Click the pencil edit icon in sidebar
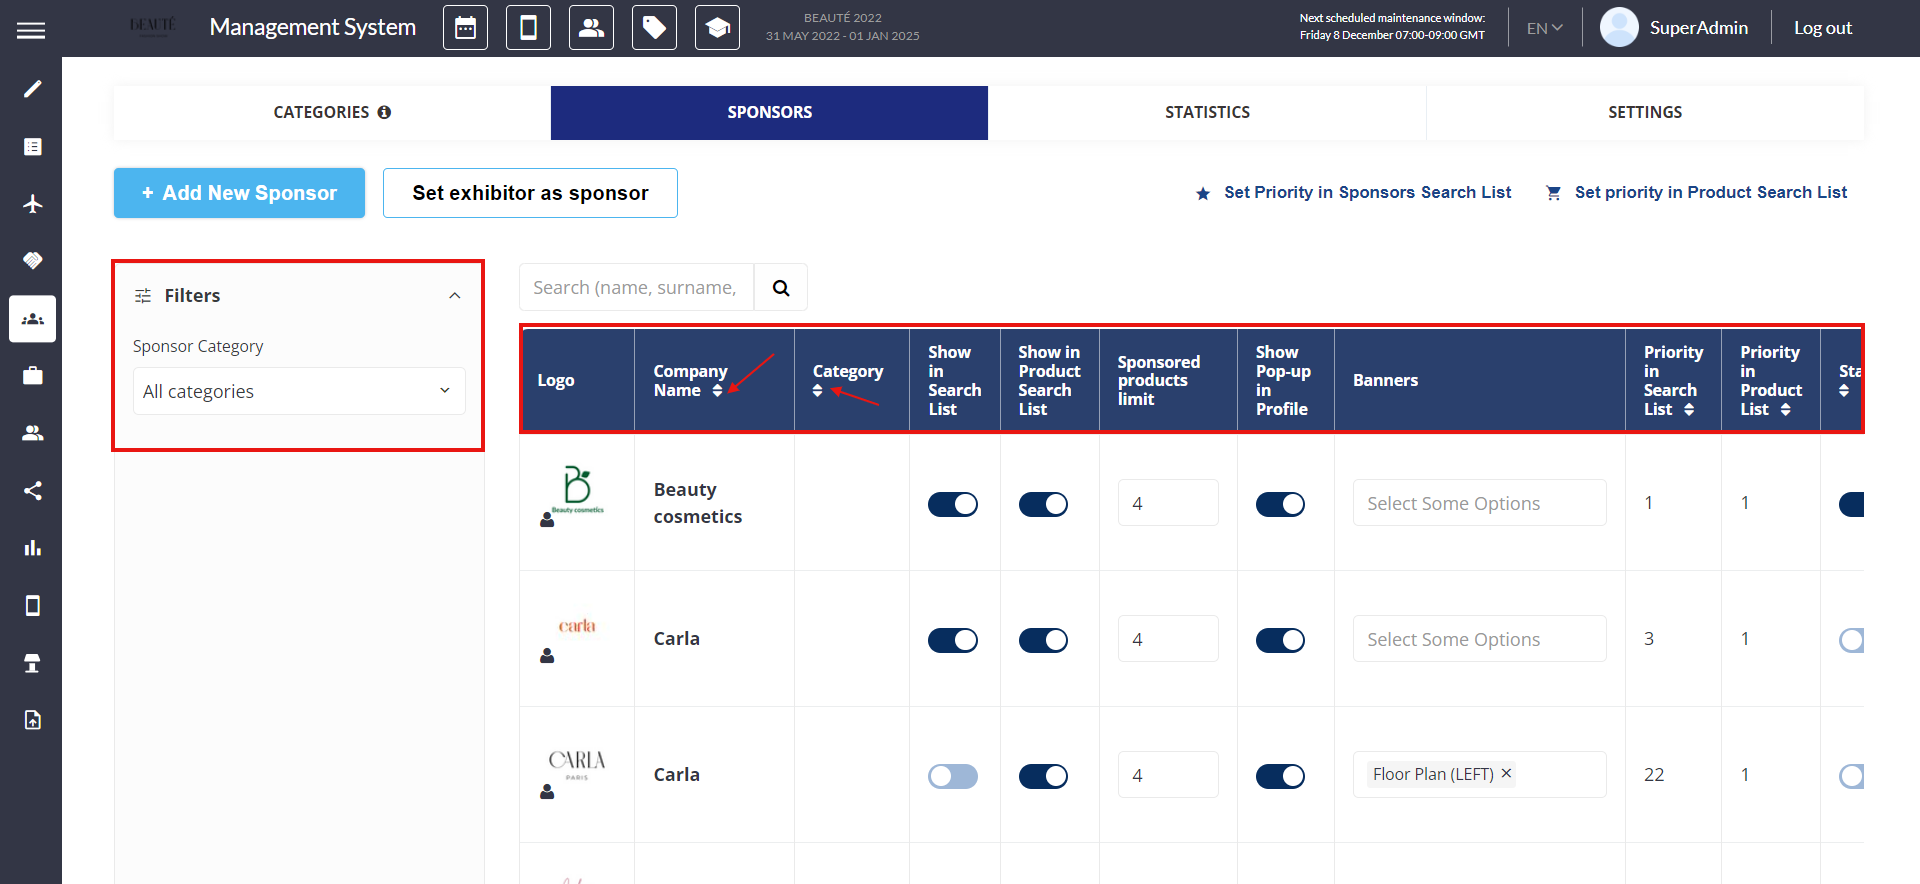Image resolution: width=1920 pixels, height=884 pixels. tap(32, 89)
